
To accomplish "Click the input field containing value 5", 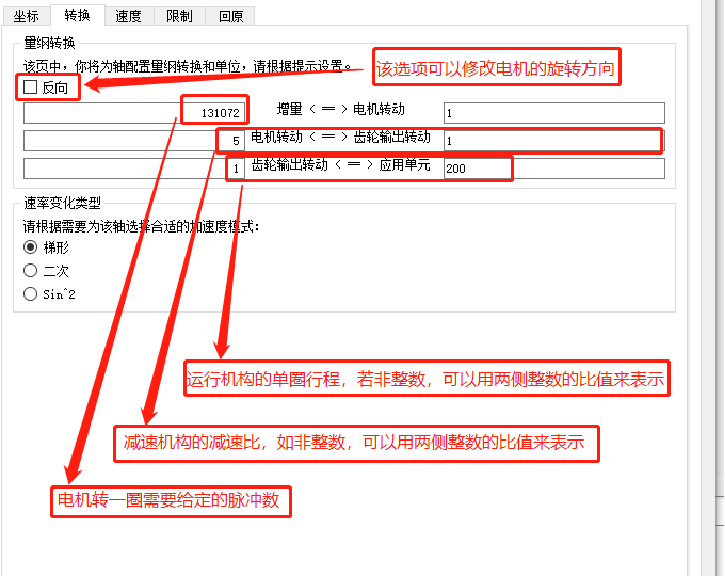I will click(x=134, y=141).
